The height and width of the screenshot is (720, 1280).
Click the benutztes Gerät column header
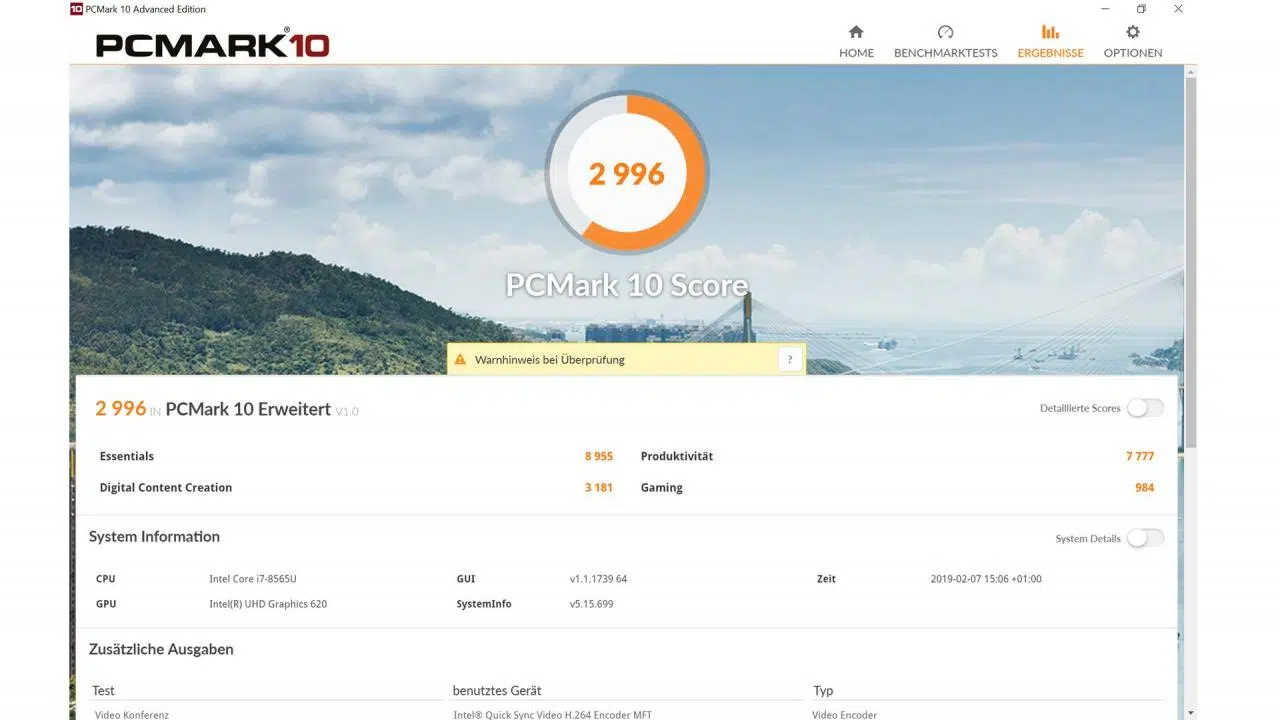[497, 691]
